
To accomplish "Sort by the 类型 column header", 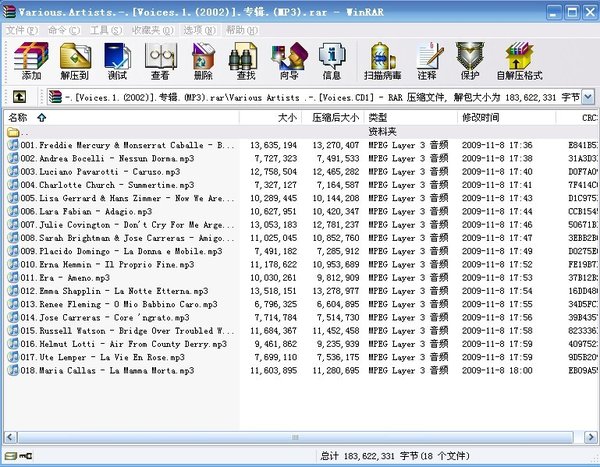I will click(411, 118).
